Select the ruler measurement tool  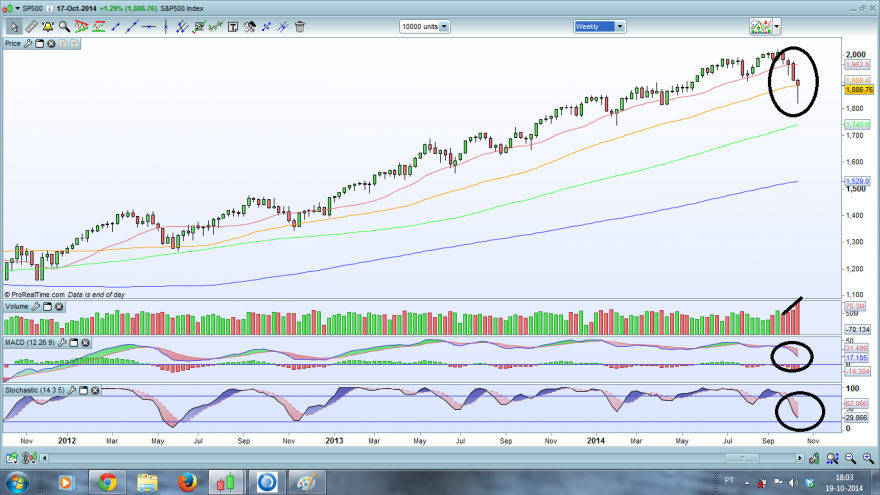31,26
